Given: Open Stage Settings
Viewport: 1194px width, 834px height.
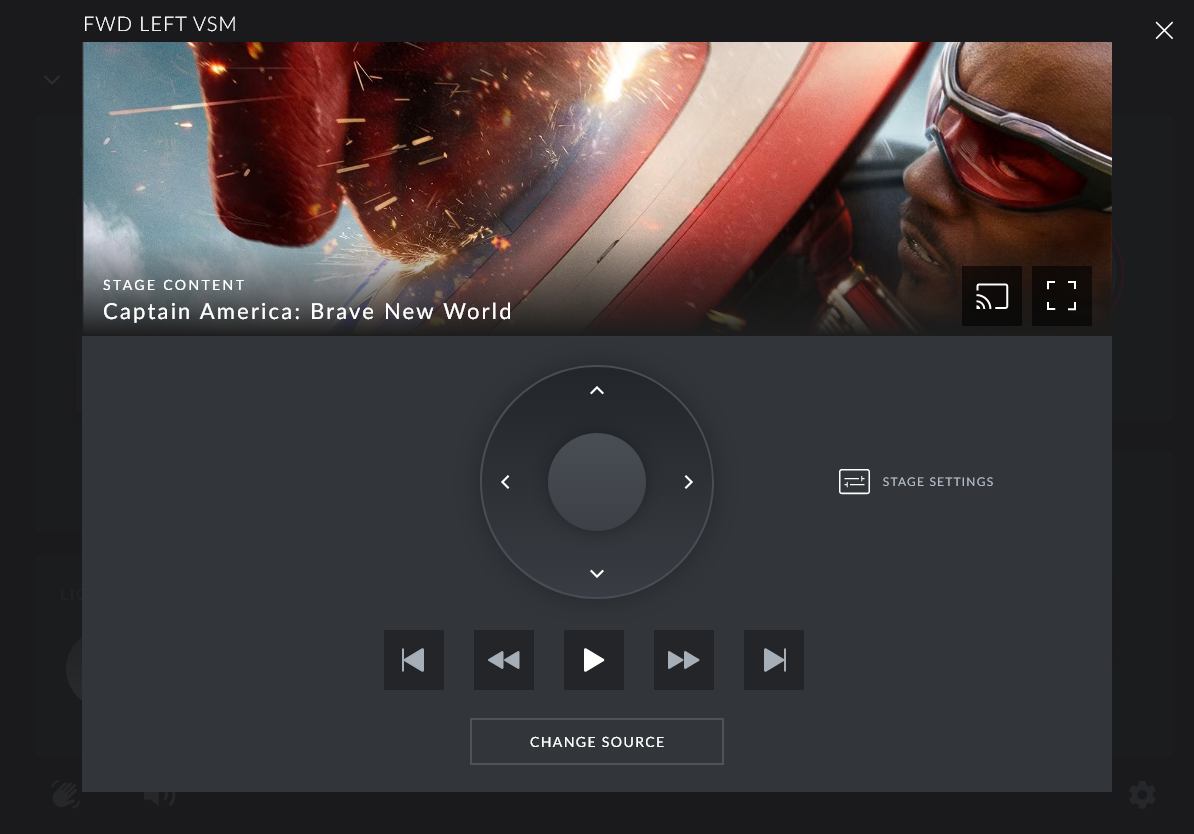Looking at the screenshot, I should tap(916, 482).
